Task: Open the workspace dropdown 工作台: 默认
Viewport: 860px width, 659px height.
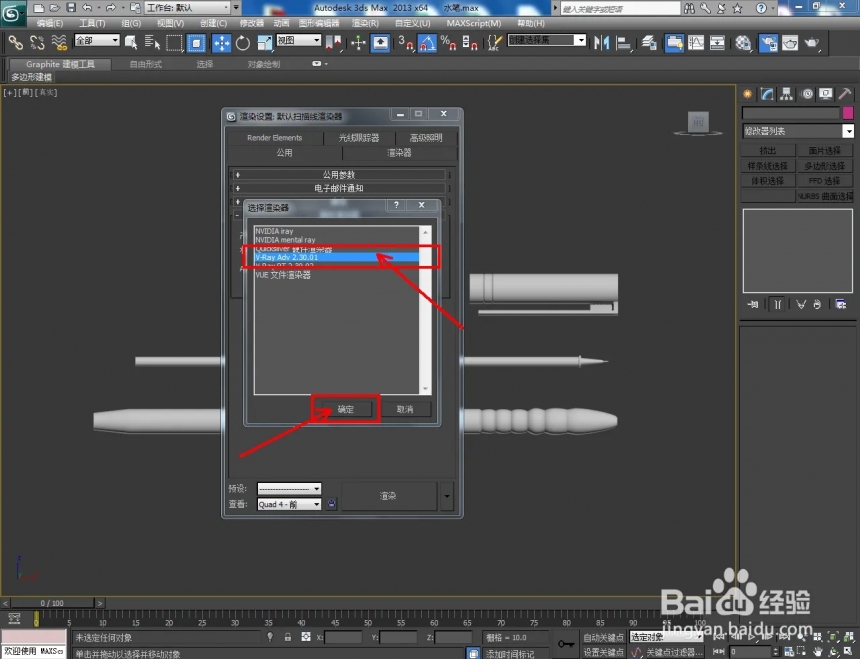Action: [188, 8]
